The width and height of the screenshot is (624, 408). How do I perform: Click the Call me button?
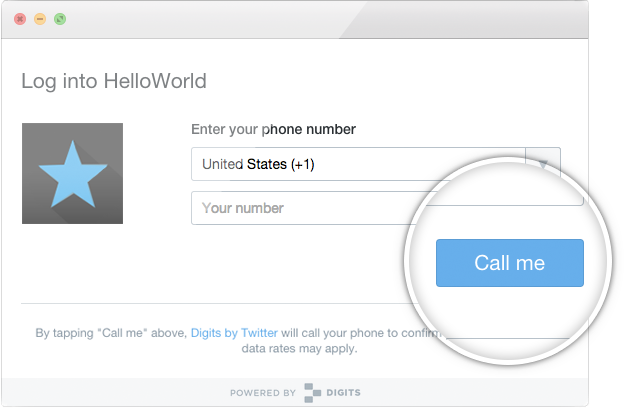coord(510,263)
